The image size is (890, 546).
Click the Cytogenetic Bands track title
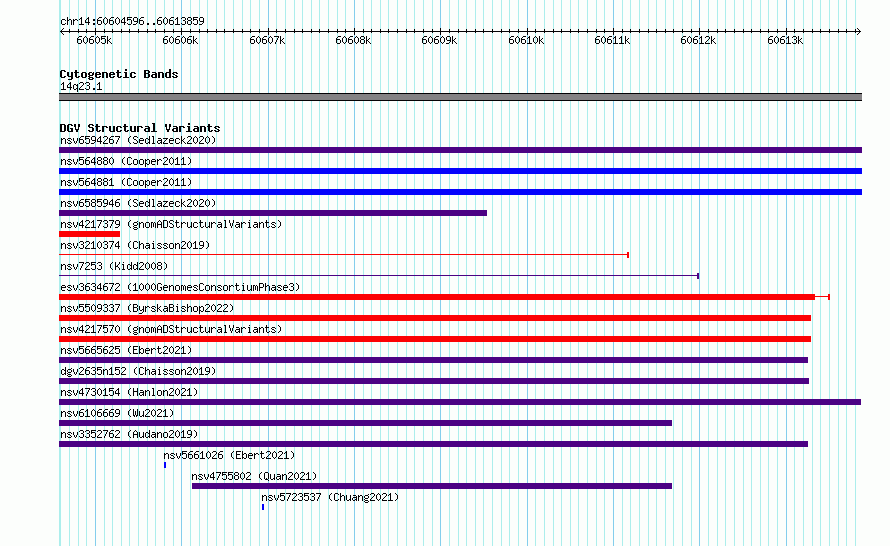point(119,74)
